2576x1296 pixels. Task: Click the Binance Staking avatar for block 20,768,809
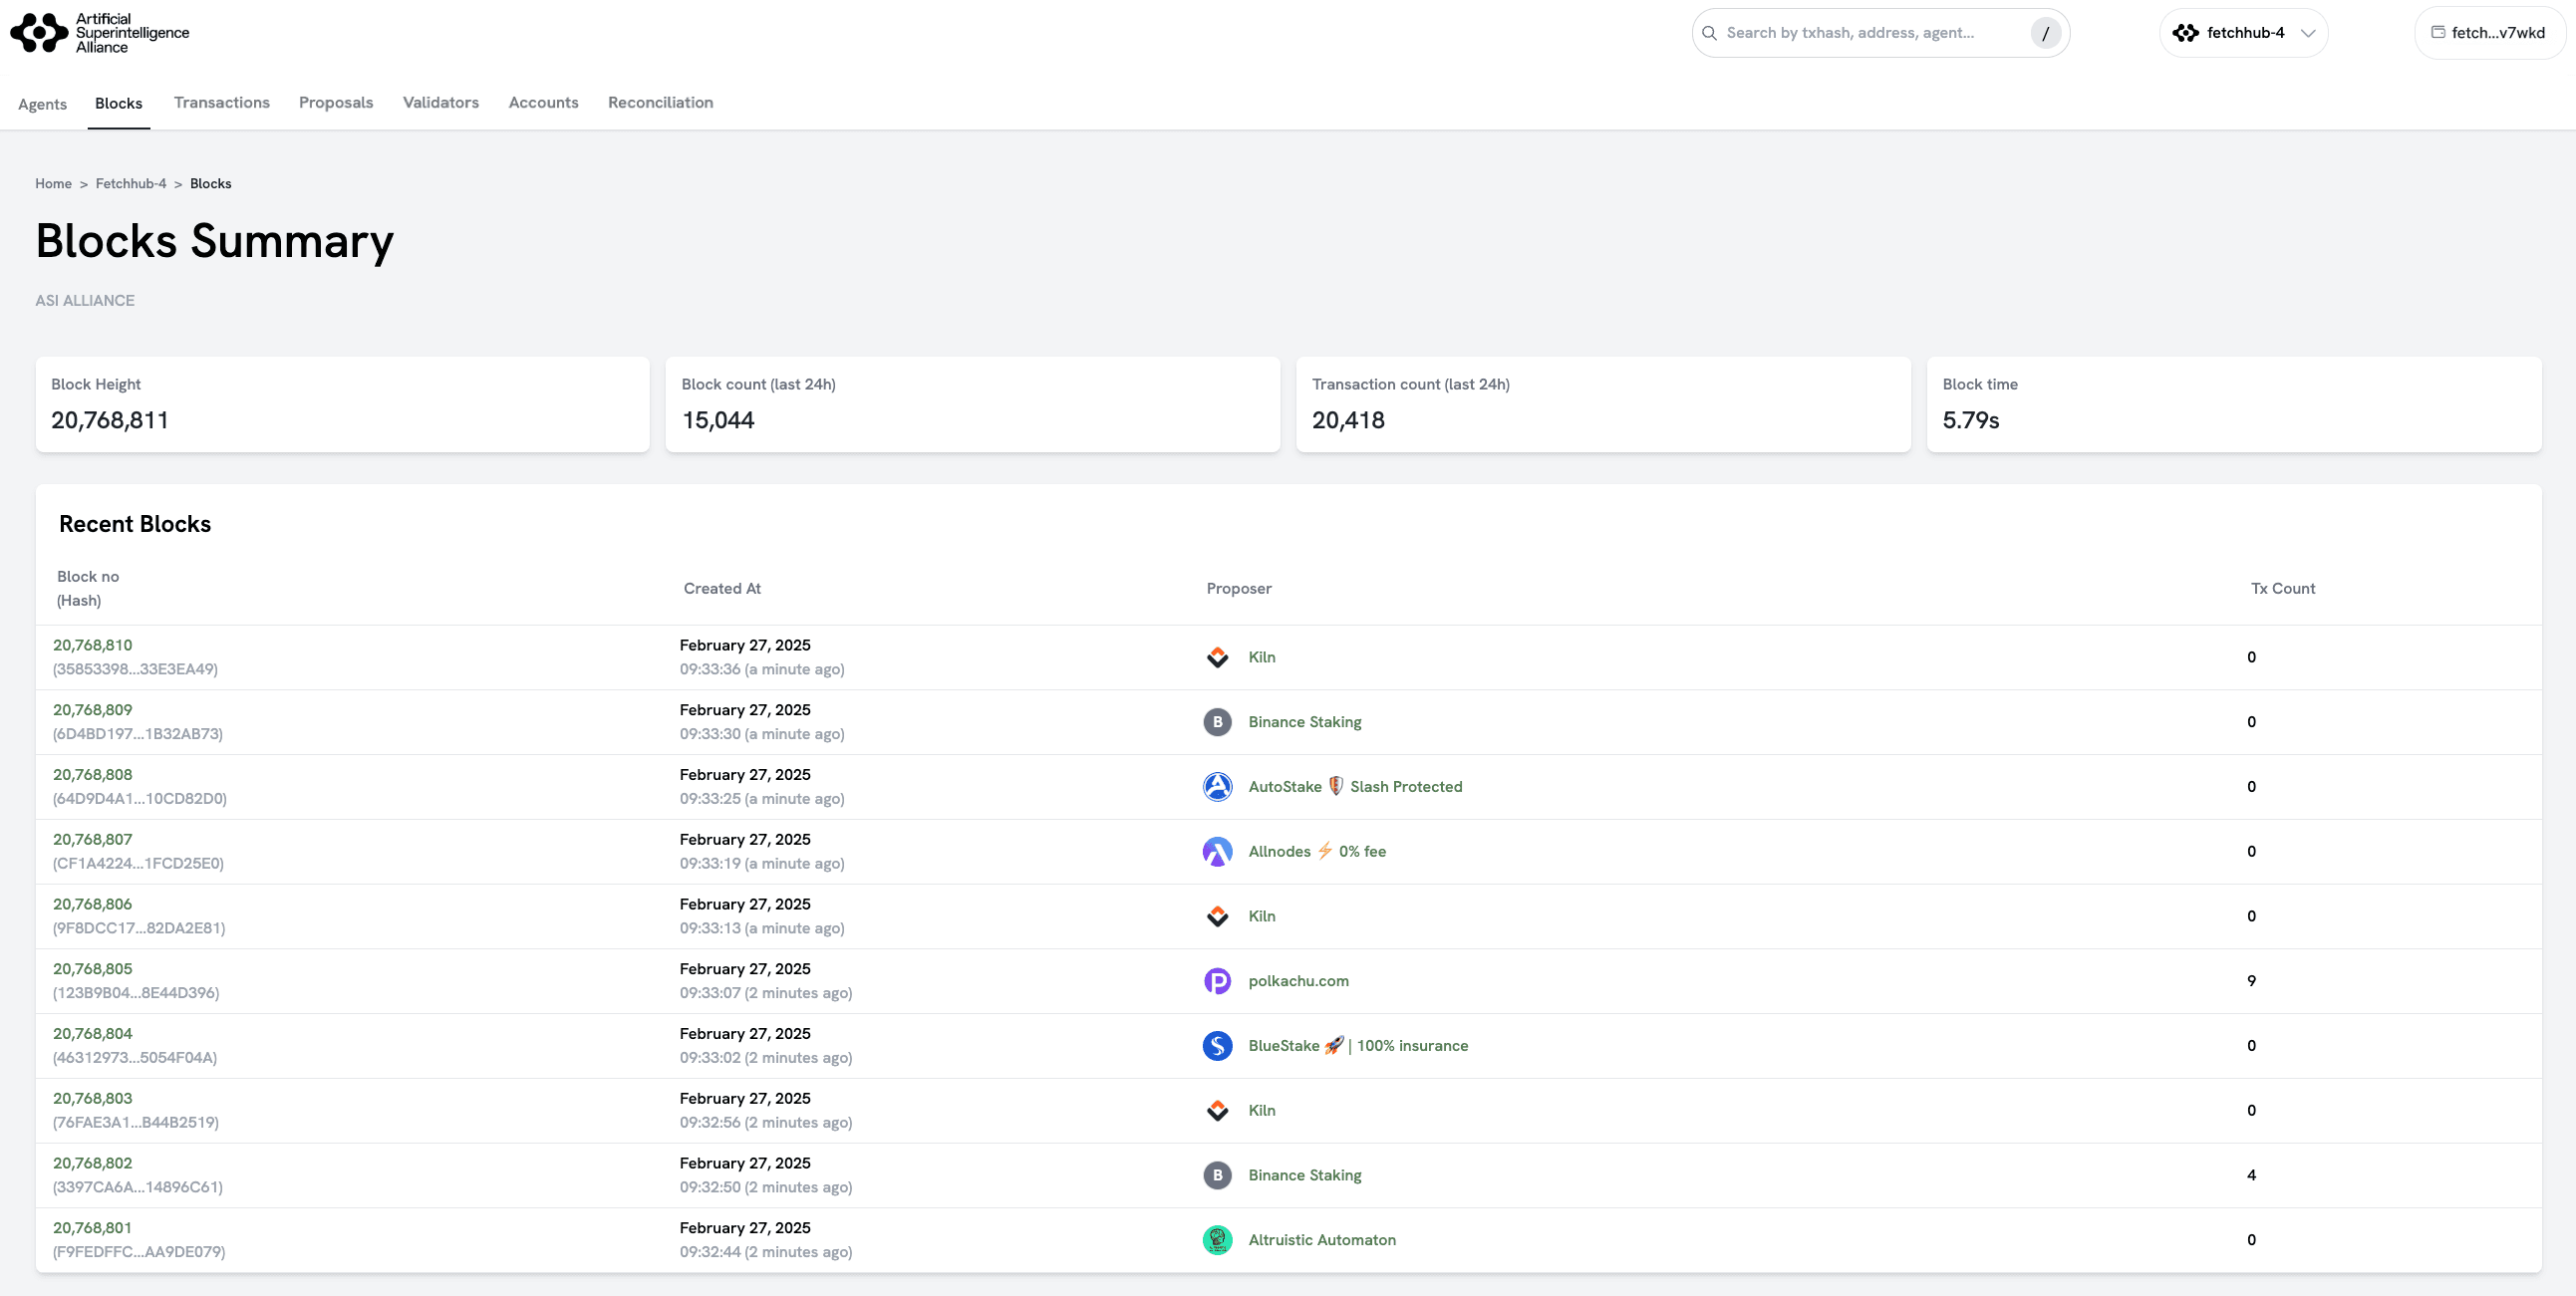1217,722
